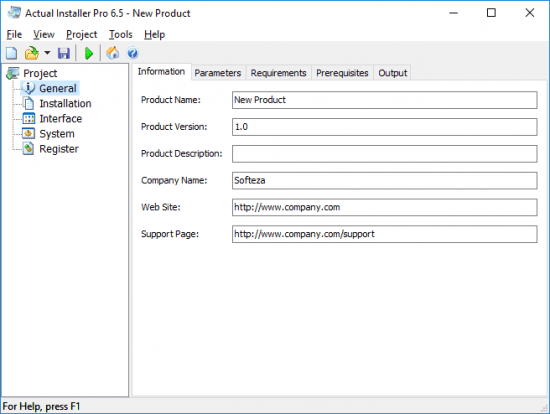Image resolution: width=550 pixels, height=414 pixels.
Task: Expand the Open project dropdown arrow
Action: (x=47, y=53)
